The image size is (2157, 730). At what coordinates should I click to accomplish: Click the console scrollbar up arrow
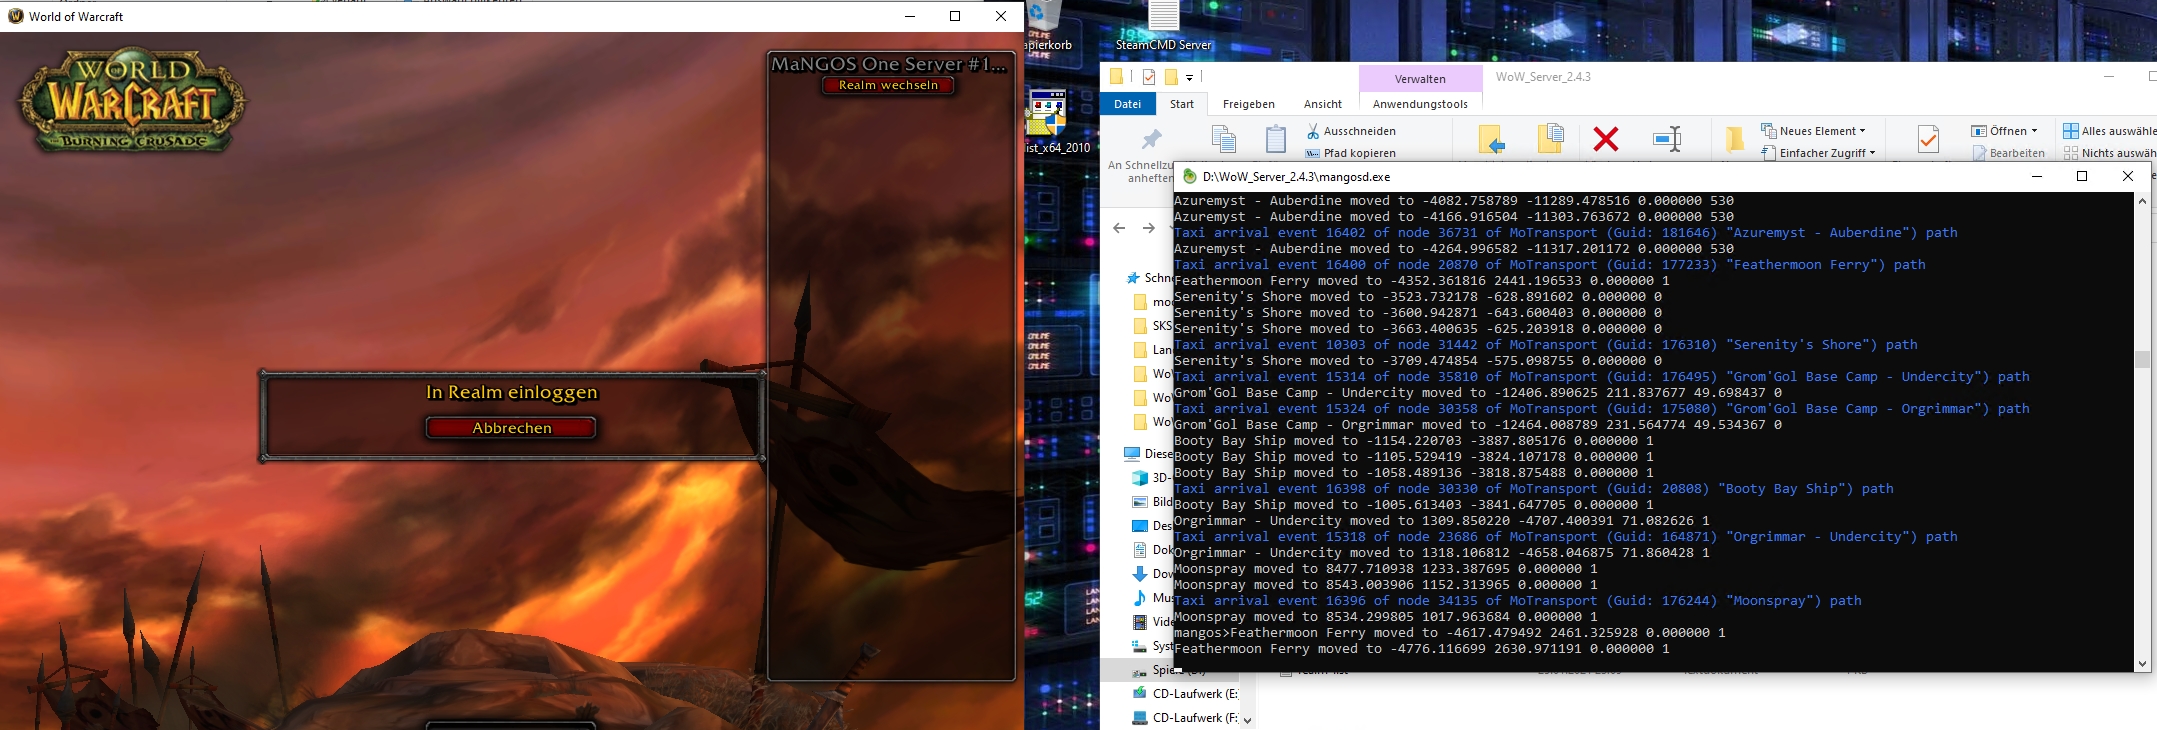[x=2142, y=201]
